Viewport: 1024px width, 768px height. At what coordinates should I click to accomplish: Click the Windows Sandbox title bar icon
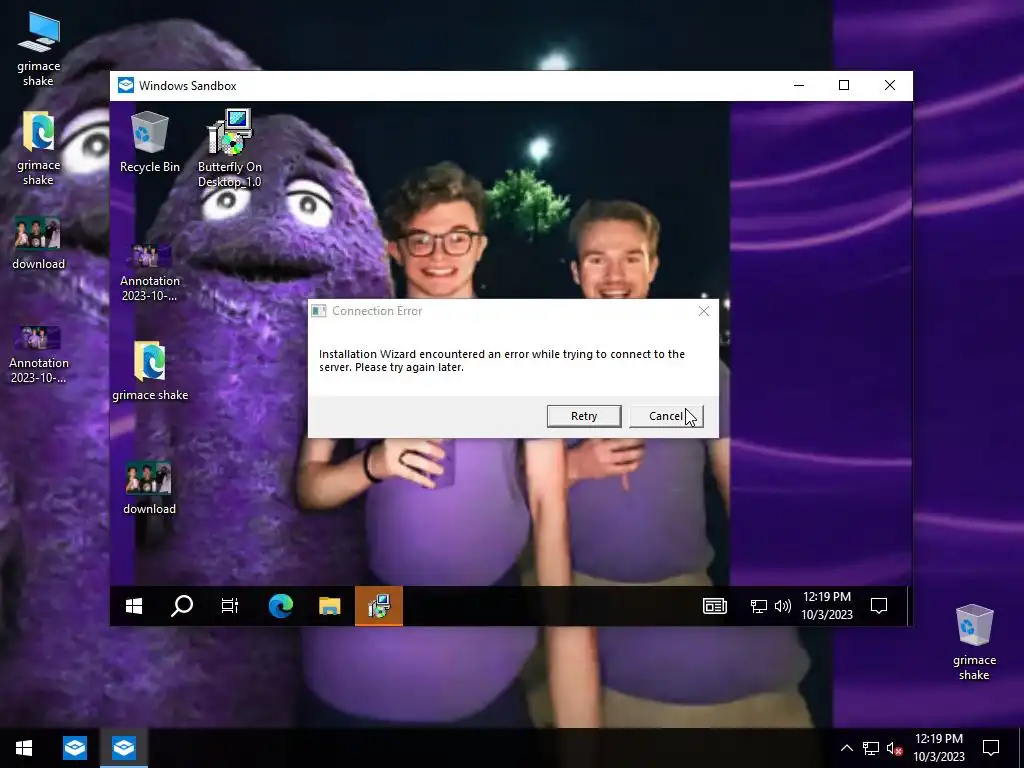tap(125, 86)
